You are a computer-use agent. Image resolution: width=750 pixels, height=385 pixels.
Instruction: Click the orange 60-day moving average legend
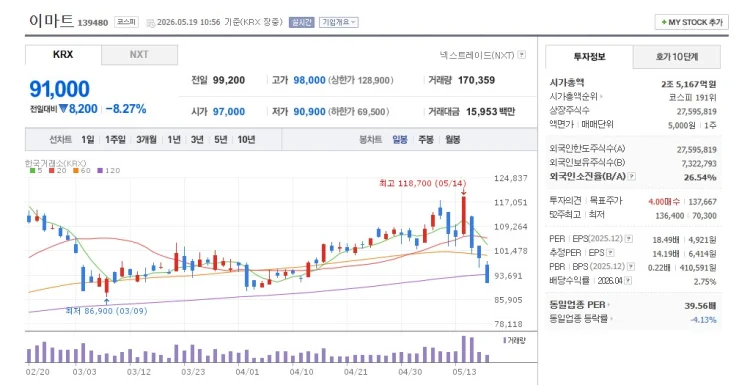pyautogui.click(x=82, y=170)
